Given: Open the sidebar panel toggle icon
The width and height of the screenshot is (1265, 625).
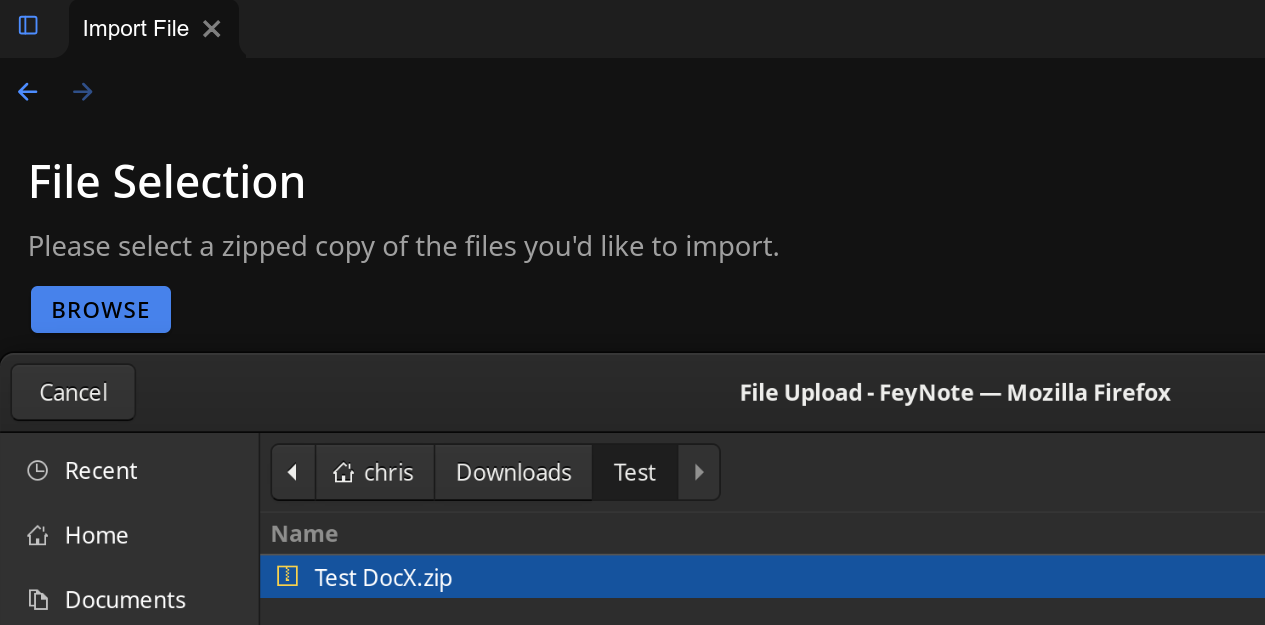Looking at the screenshot, I should coord(26,28).
